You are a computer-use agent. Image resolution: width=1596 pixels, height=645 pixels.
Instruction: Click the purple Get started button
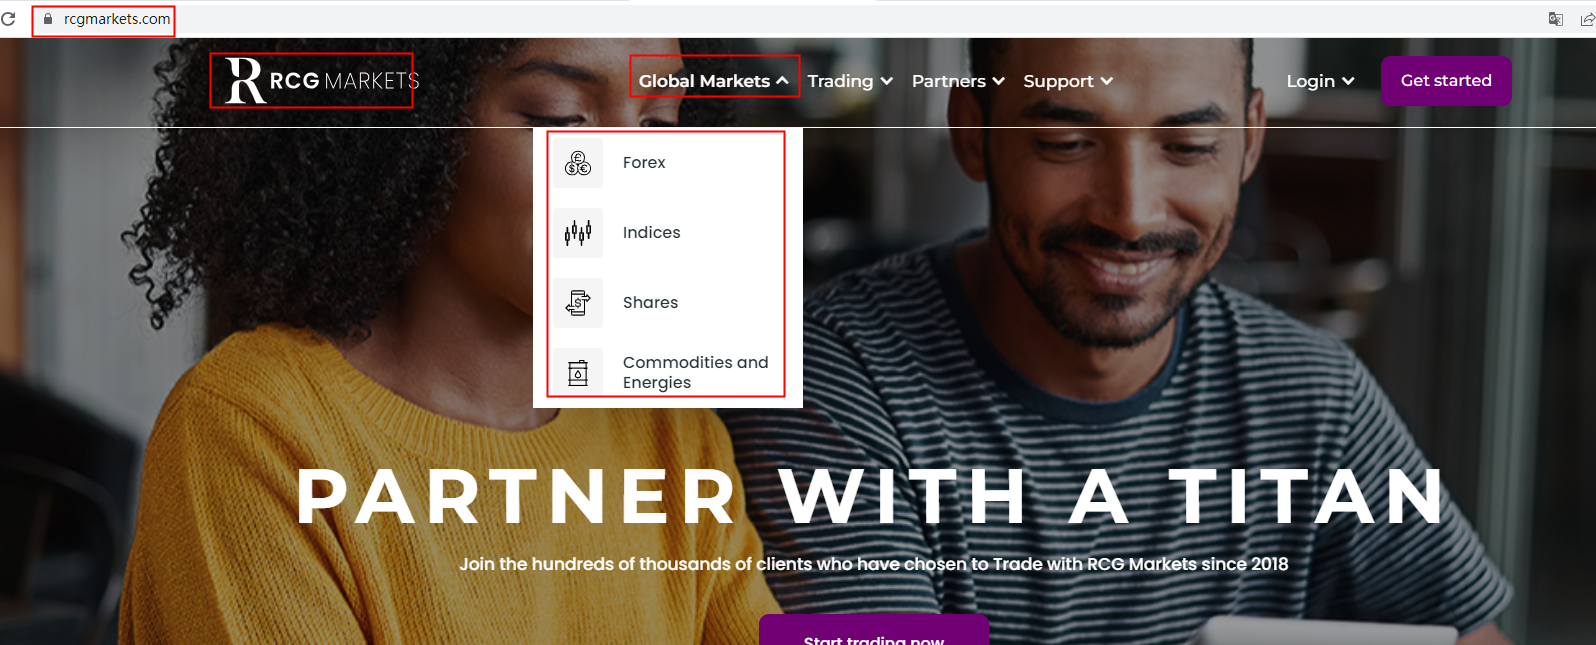click(x=1446, y=81)
